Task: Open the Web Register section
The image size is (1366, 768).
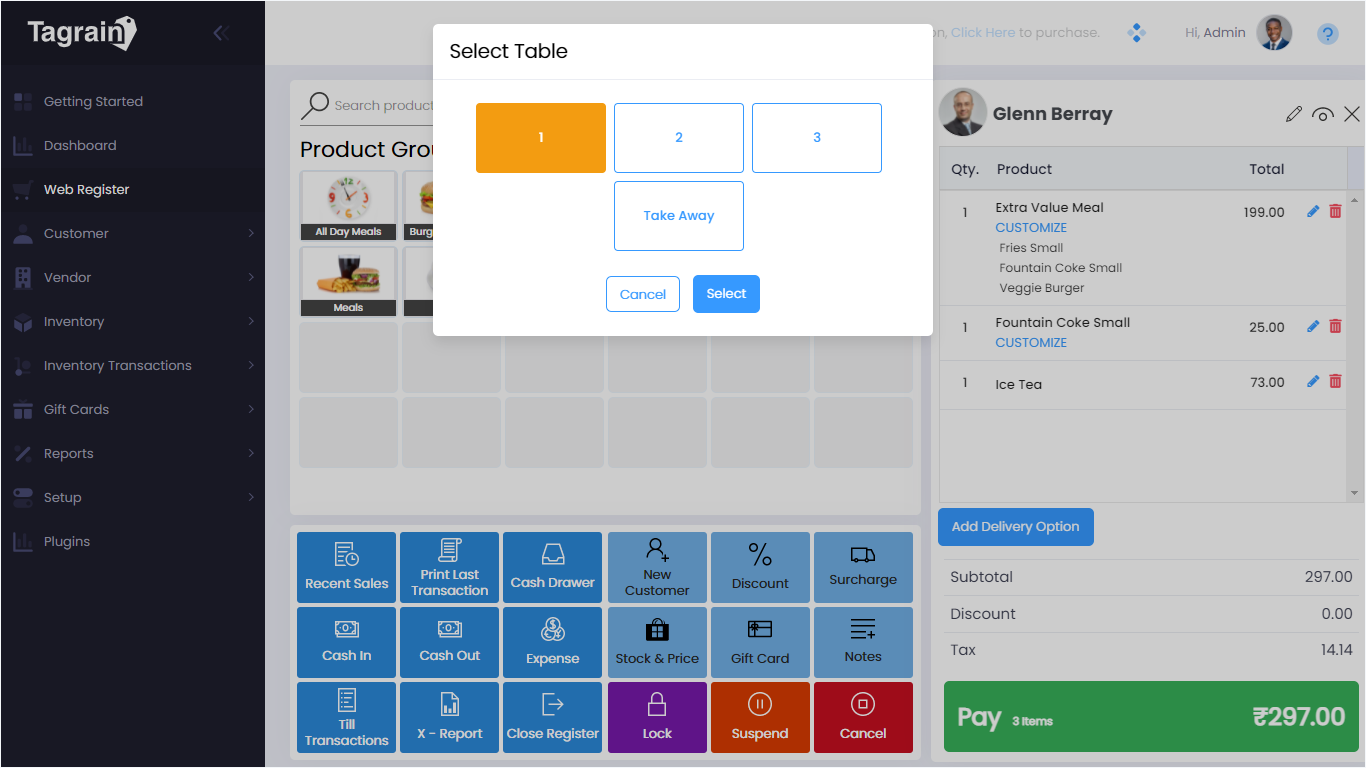Action: 85,189
